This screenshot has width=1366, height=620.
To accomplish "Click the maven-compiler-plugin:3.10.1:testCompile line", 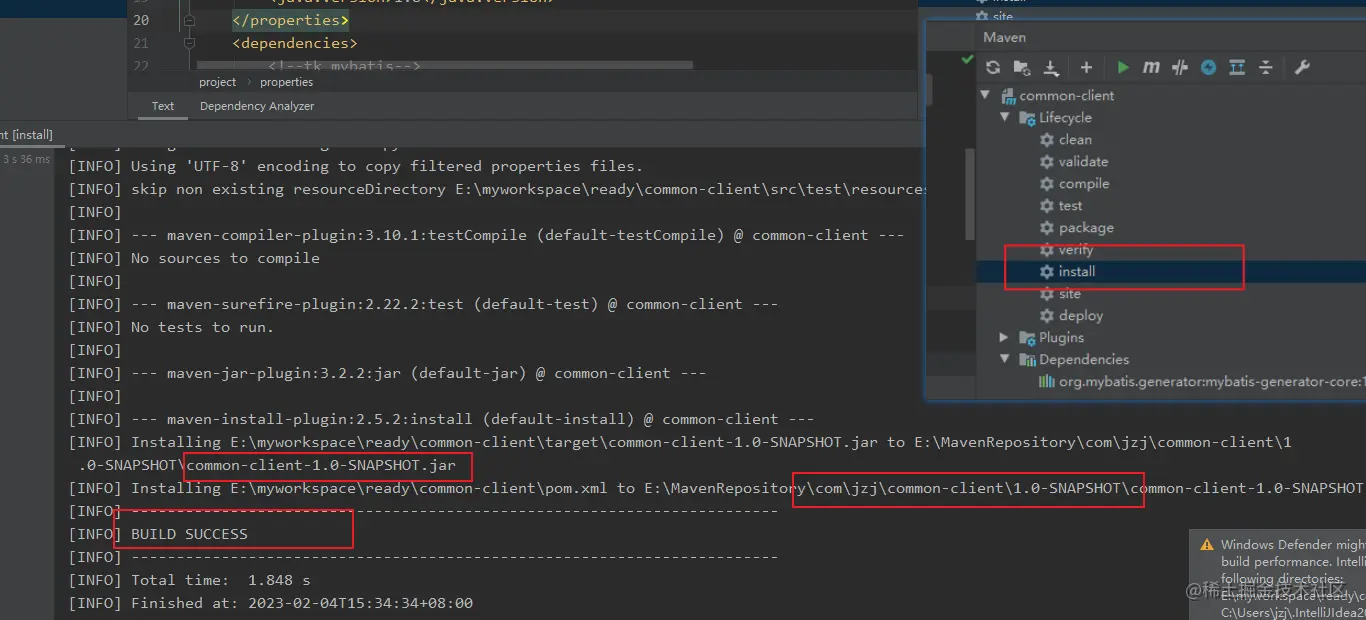I will coord(486,235).
